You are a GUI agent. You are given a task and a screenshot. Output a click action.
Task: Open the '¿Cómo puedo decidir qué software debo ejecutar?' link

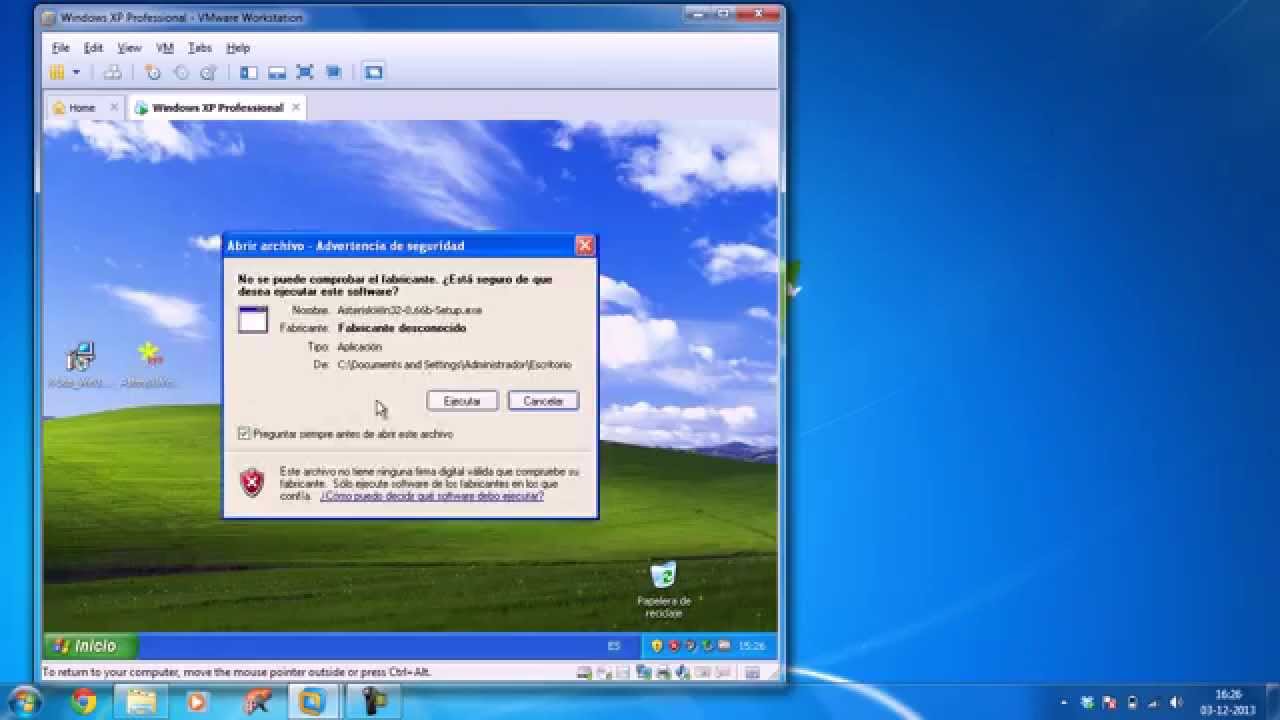click(x=432, y=496)
